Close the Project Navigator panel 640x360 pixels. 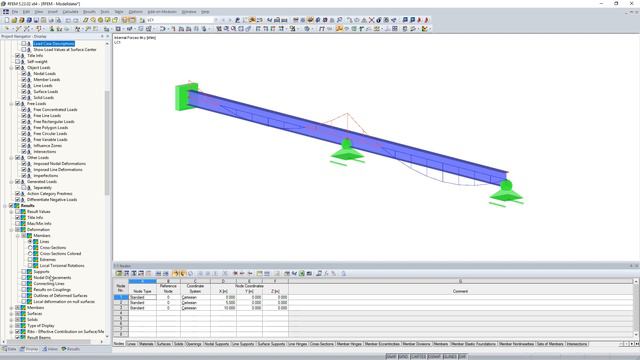point(107,36)
